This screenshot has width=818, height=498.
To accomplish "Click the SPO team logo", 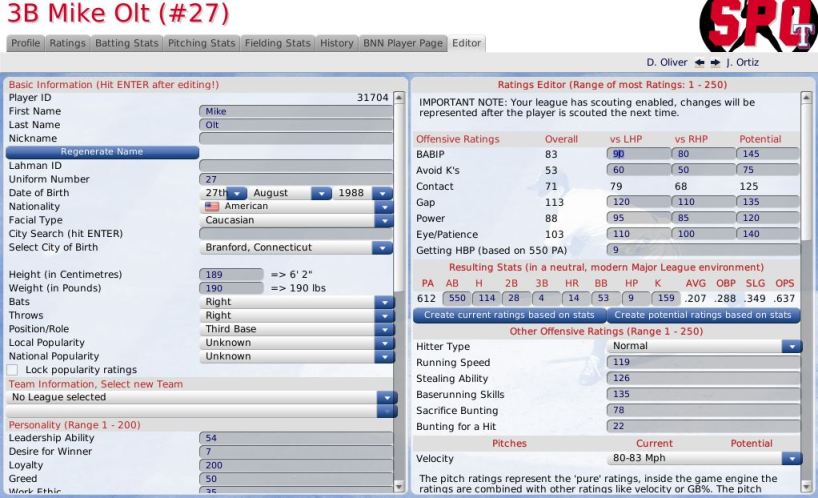I will [758, 25].
